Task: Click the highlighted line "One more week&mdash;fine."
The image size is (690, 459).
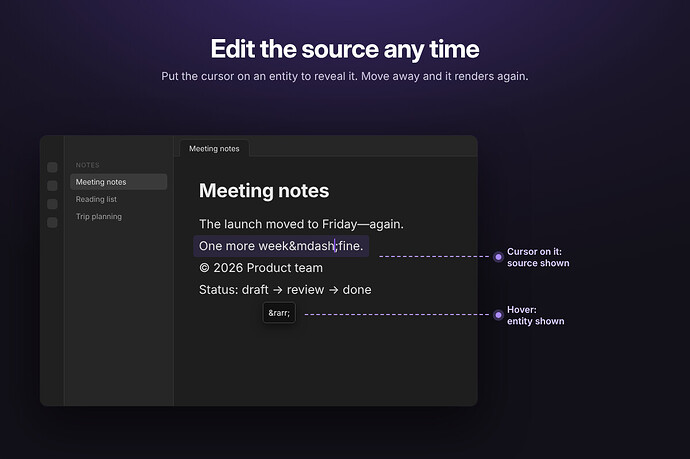Action: (281, 246)
